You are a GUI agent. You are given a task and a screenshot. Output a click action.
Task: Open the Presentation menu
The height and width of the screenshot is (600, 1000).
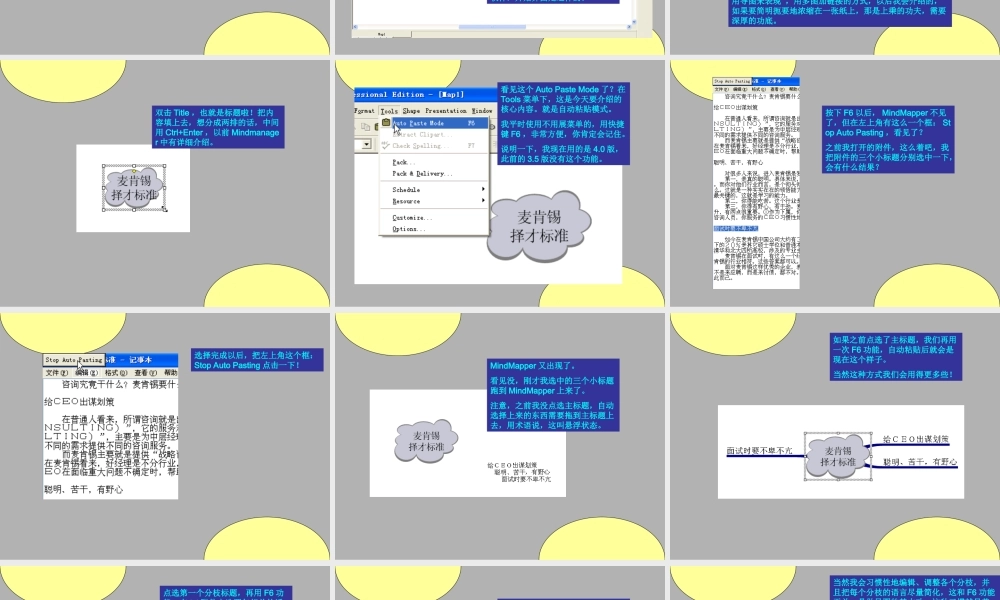pyautogui.click(x=447, y=111)
